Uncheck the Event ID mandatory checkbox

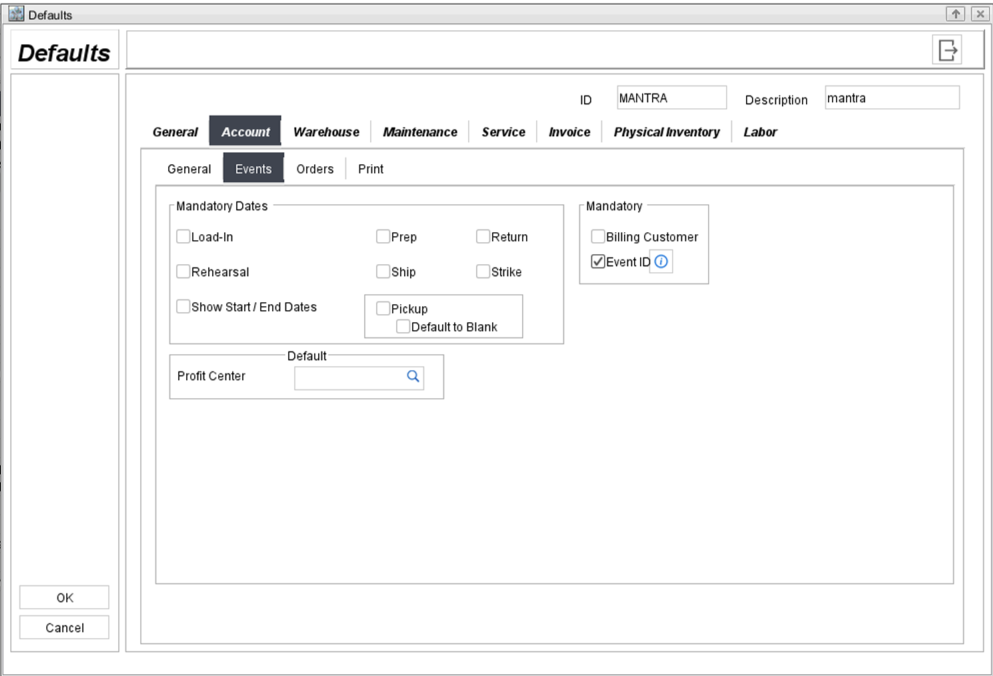click(598, 262)
